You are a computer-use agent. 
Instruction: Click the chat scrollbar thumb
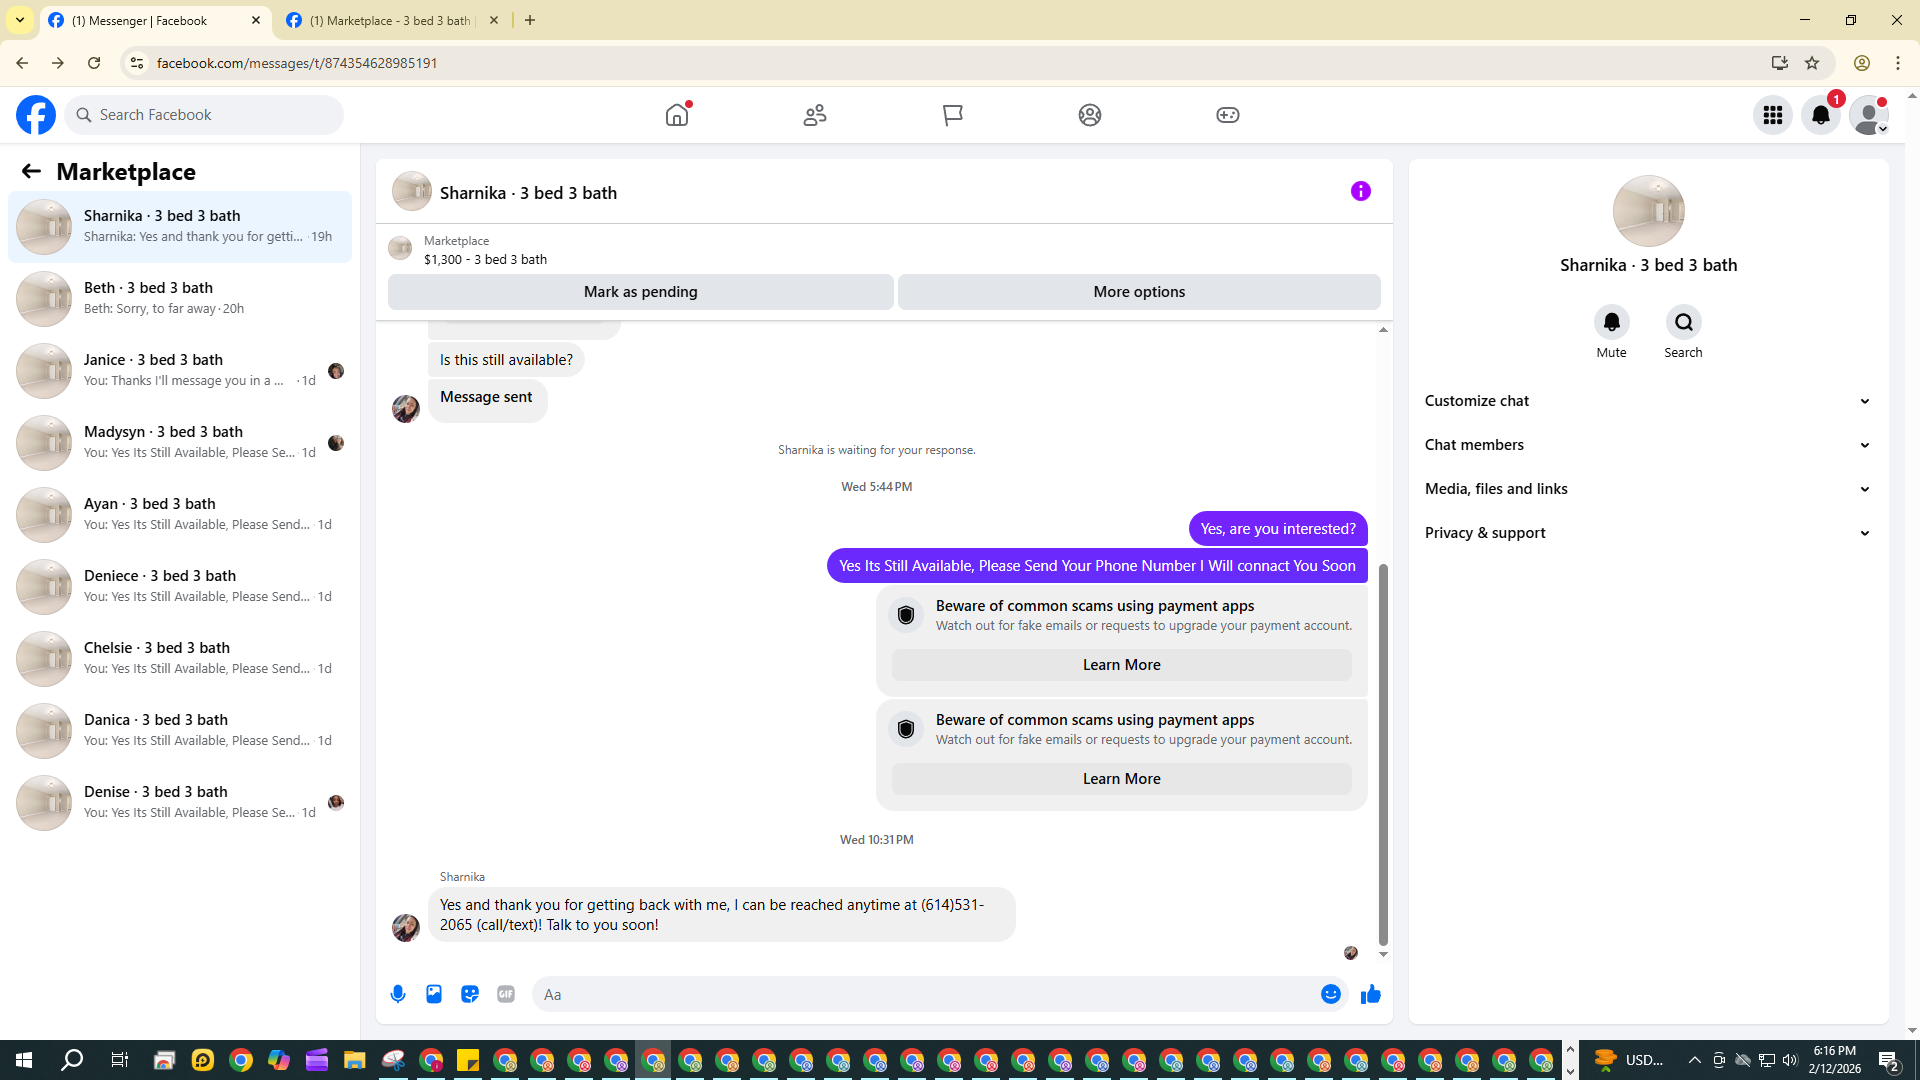pos(1383,755)
